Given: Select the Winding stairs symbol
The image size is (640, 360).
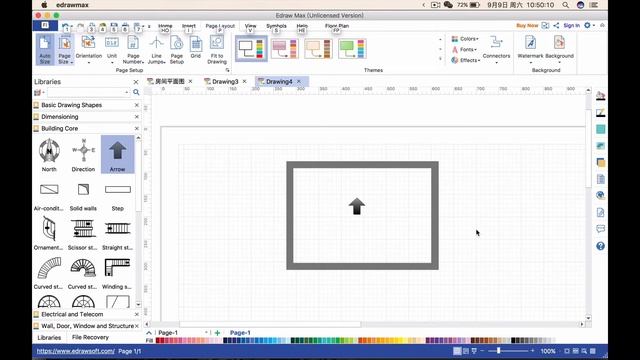Looking at the screenshot, I should 117,273.
